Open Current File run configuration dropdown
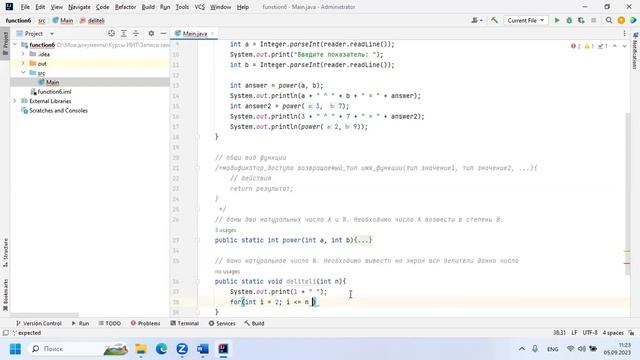 [525, 20]
